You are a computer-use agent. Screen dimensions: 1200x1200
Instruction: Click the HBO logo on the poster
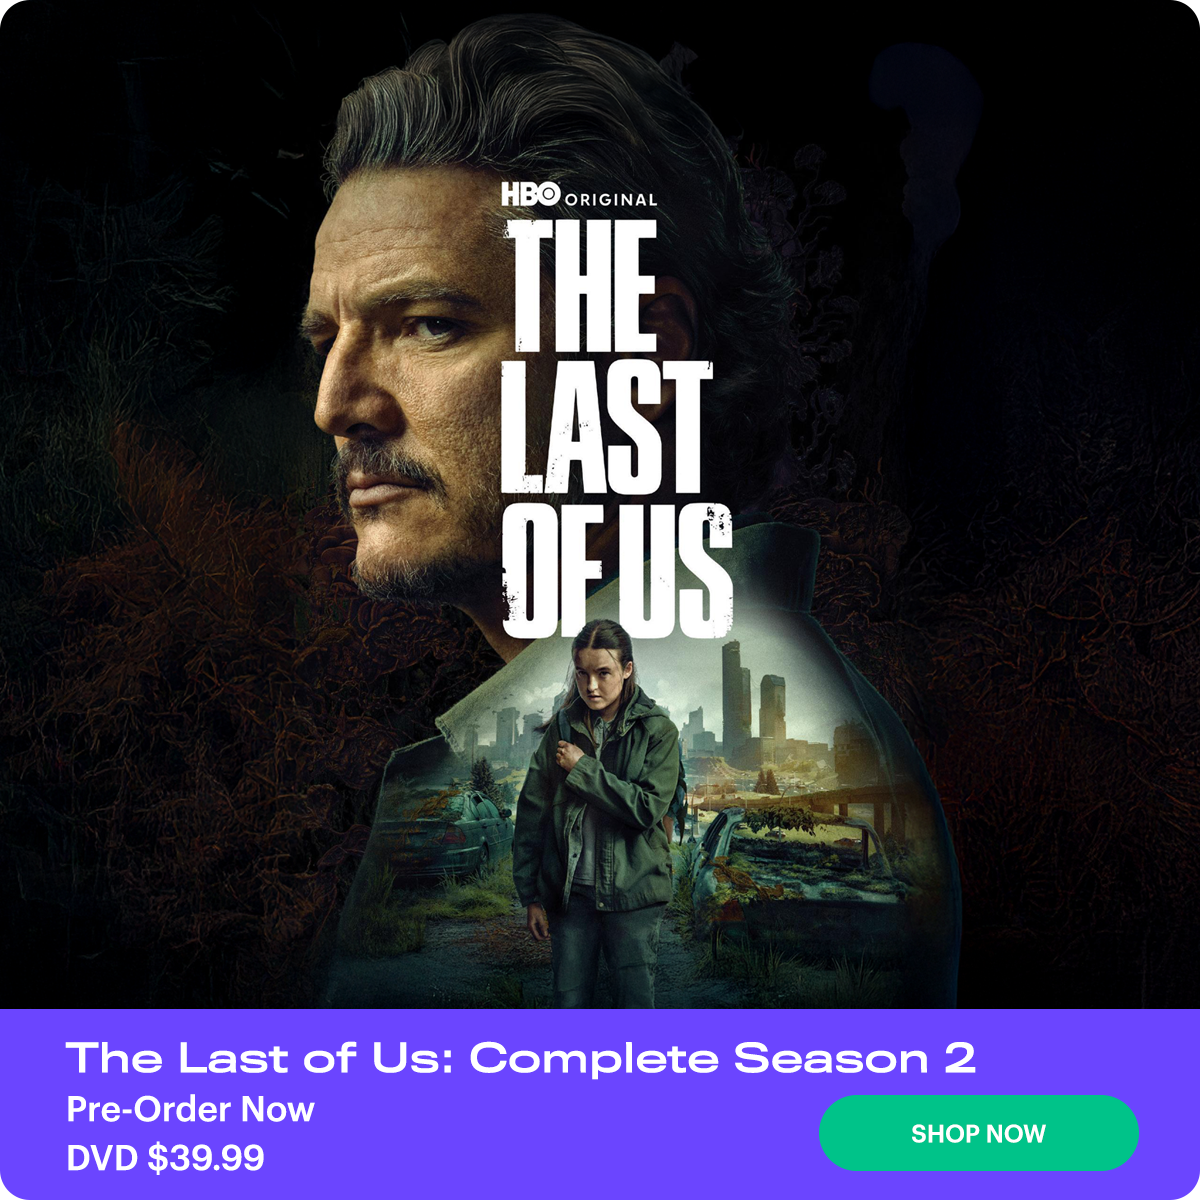pos(530,194)
